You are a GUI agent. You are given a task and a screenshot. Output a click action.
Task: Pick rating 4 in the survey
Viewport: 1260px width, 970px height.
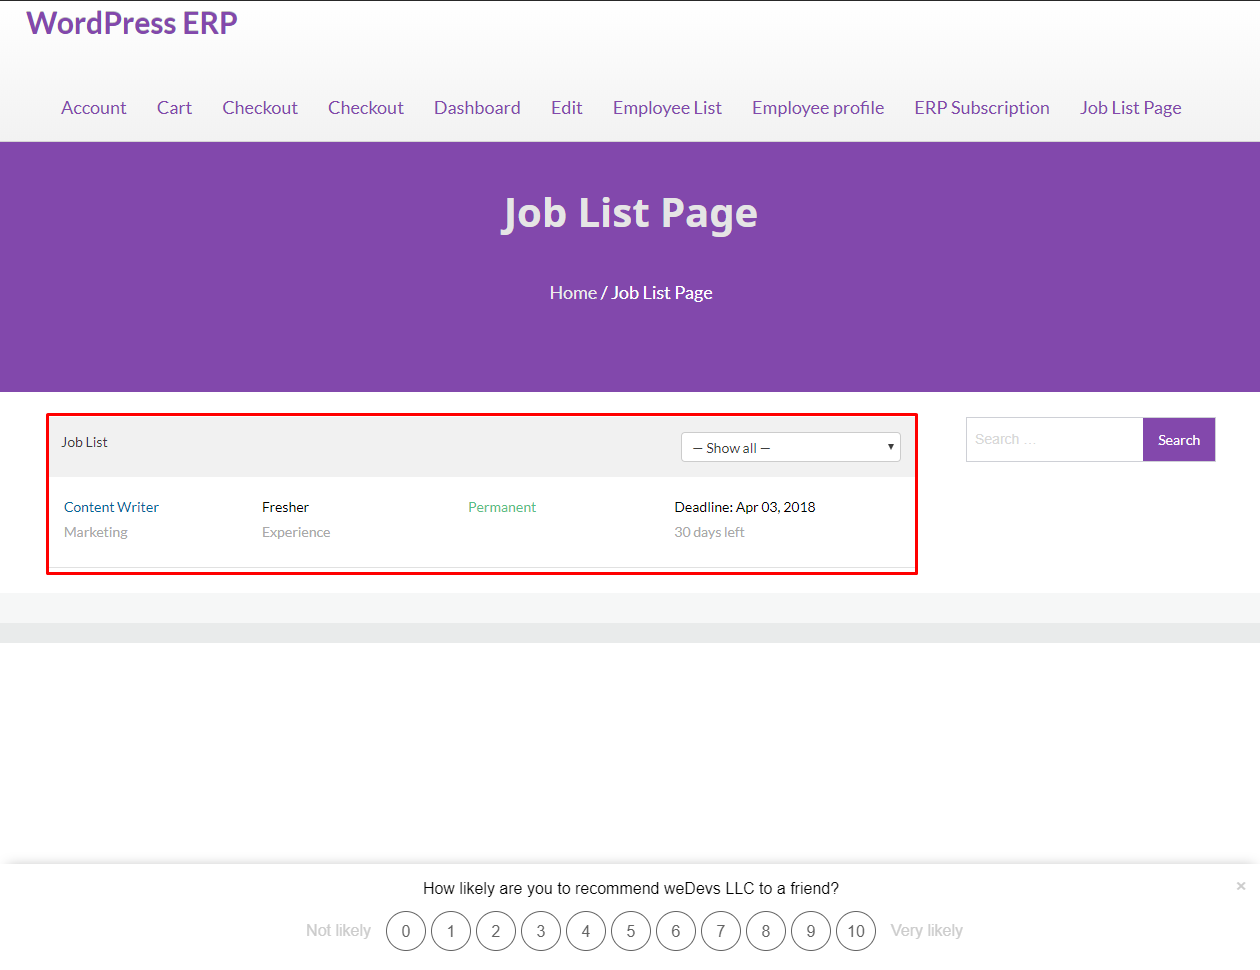coord(586,931)
